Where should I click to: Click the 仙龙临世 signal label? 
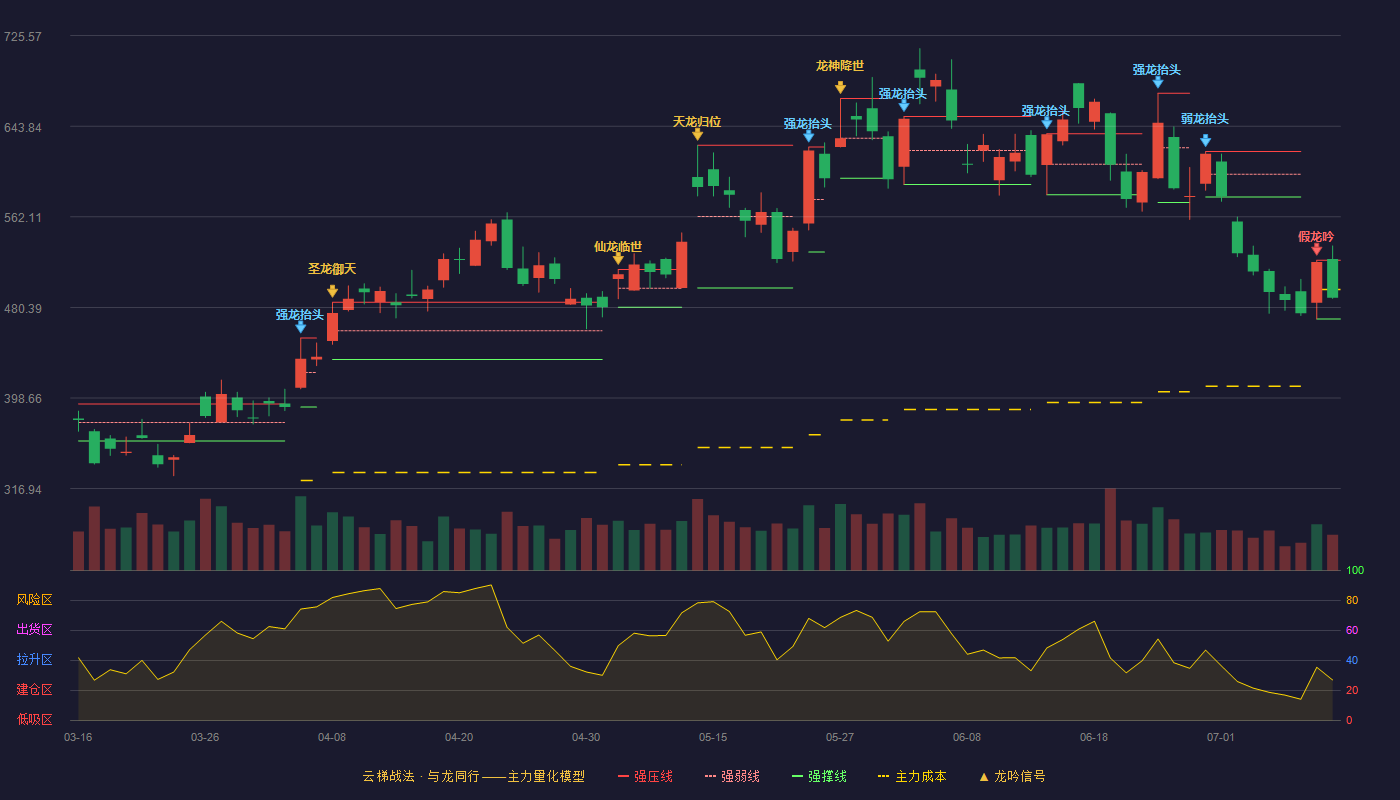618,247
